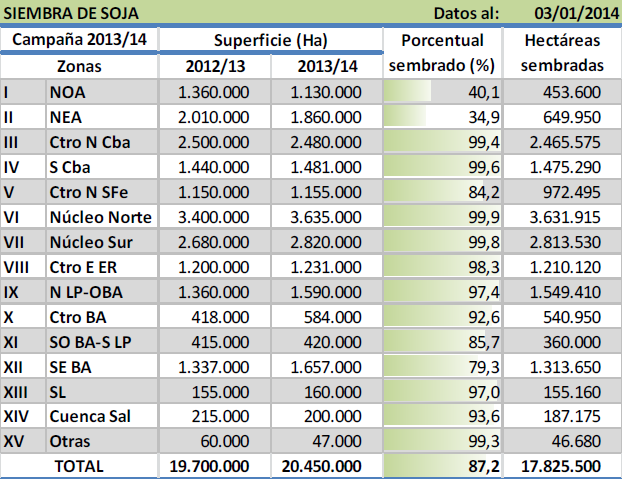Click the total percentage cell 87,2
The width and height of the screenshot is (622, 479).
(441, 465)
